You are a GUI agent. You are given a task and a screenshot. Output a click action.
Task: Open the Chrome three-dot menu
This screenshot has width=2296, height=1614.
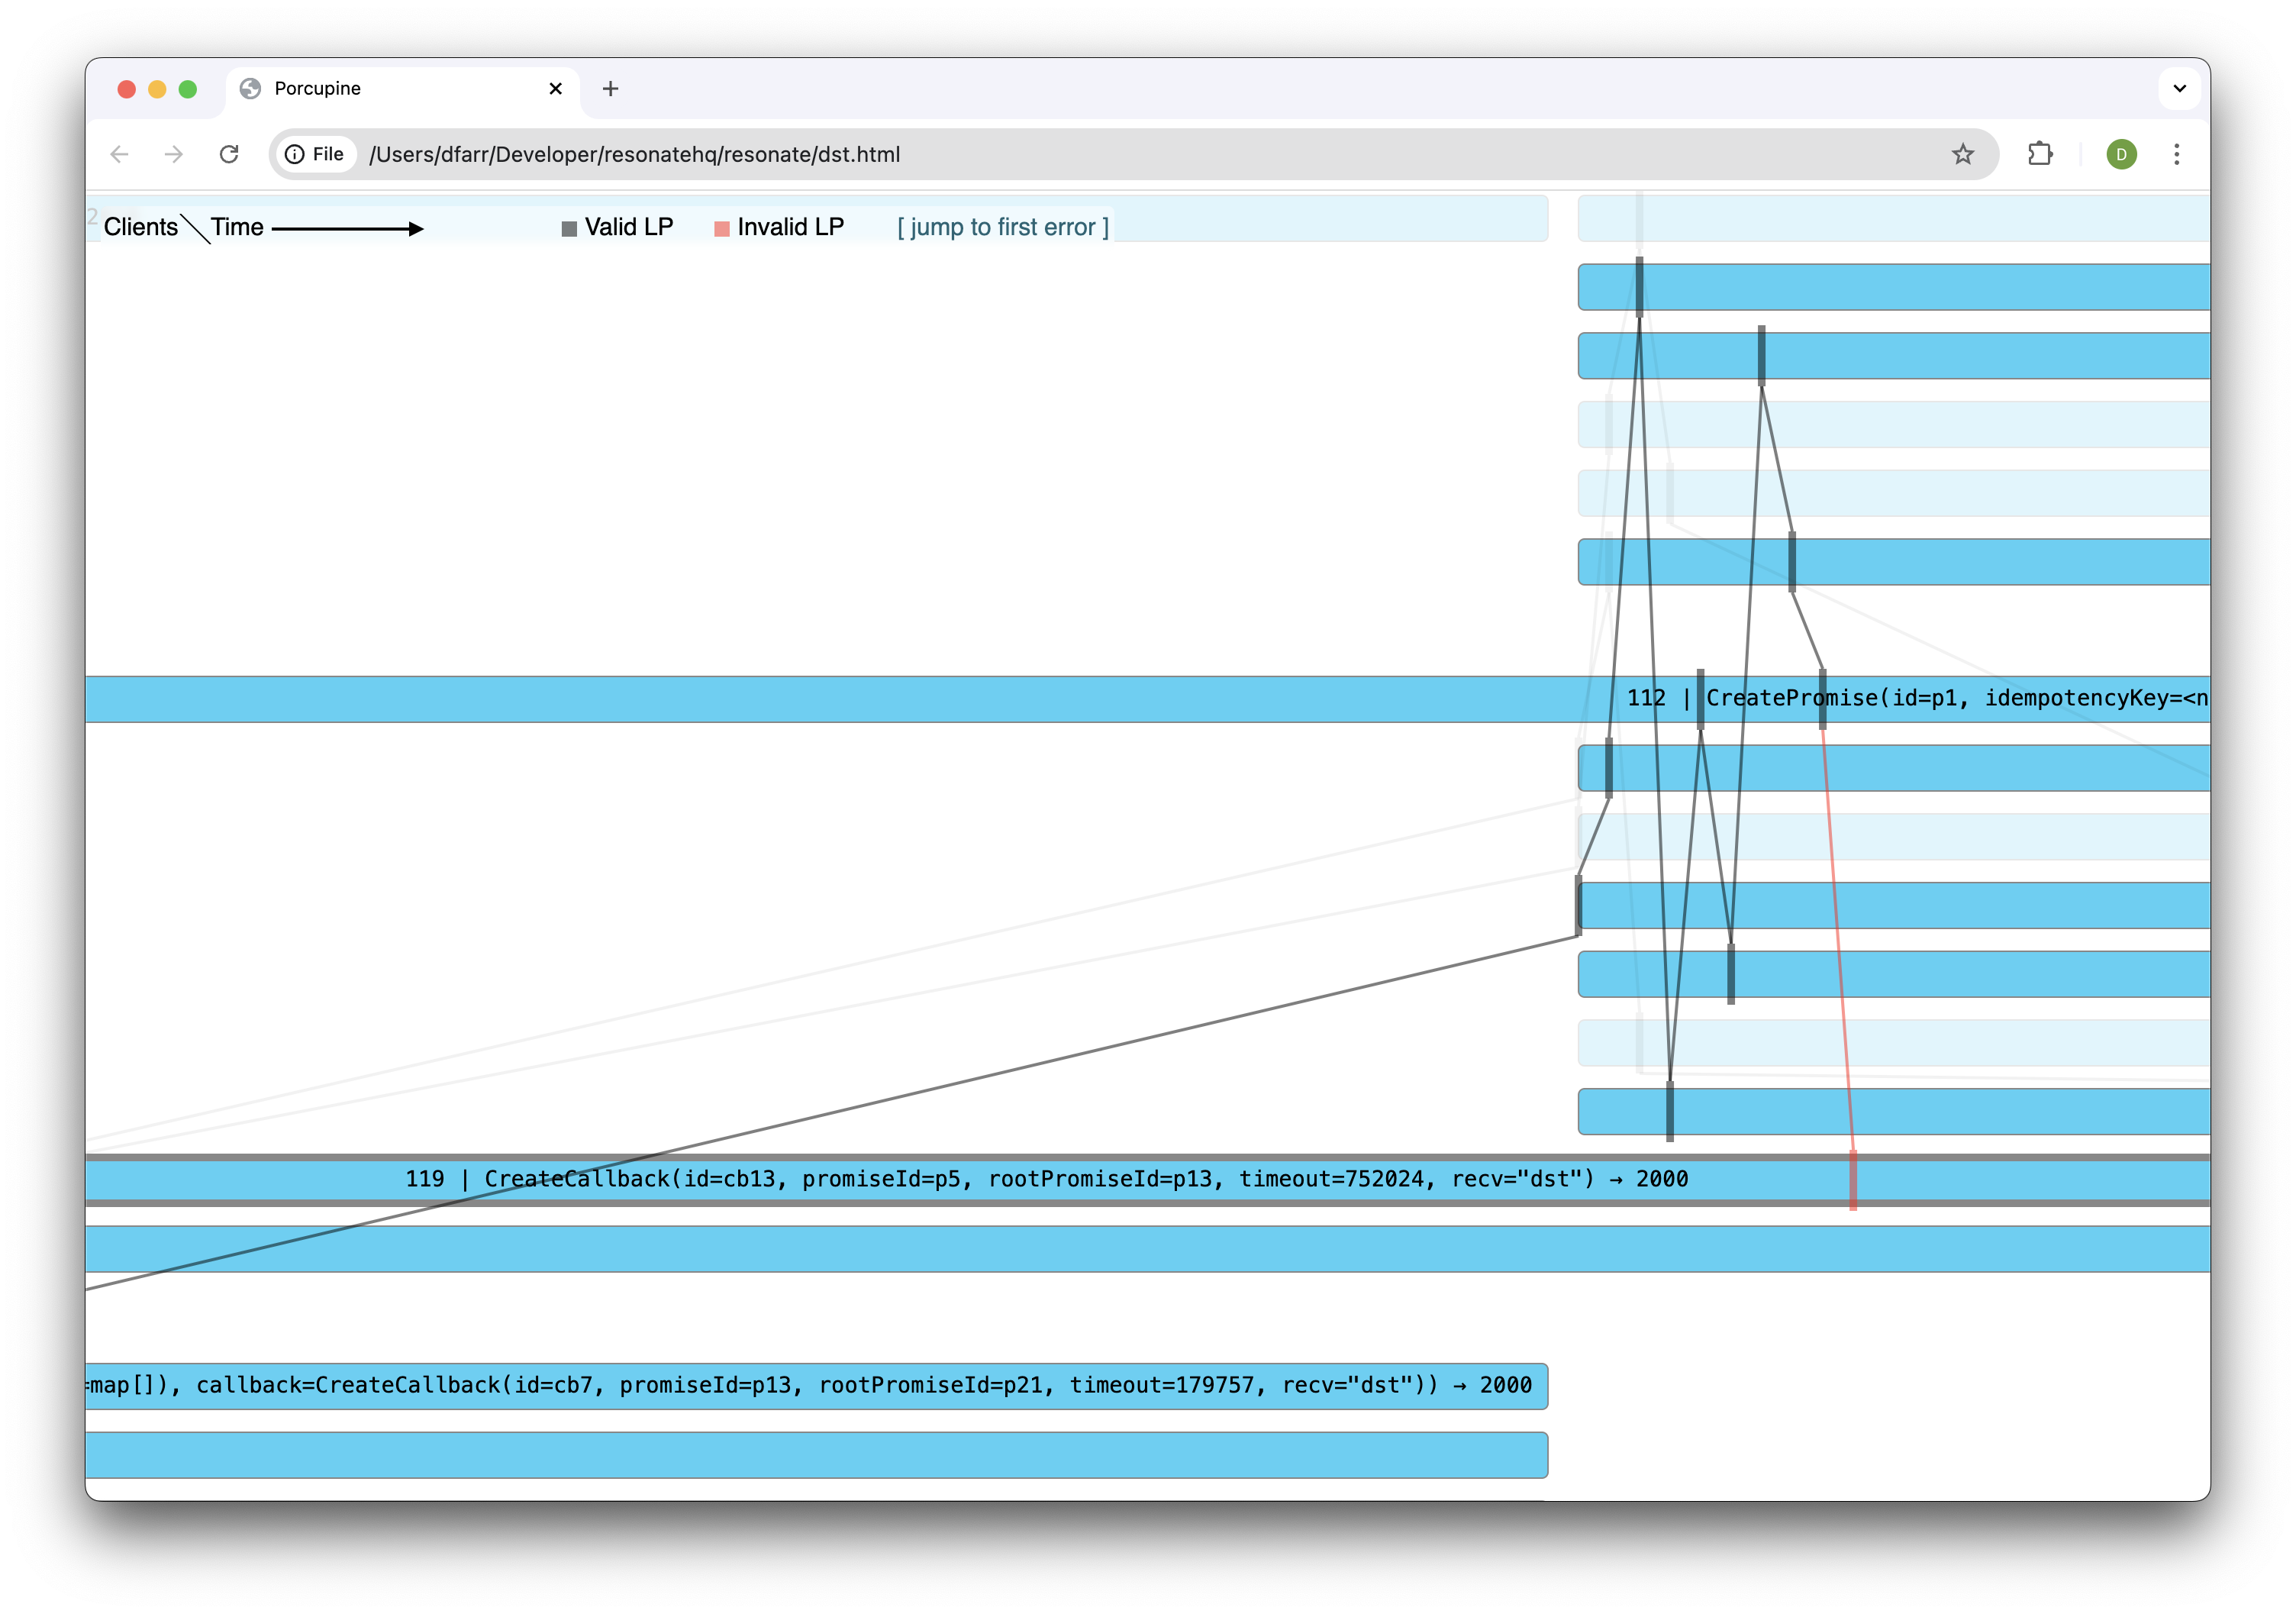tap(2176, 154)
